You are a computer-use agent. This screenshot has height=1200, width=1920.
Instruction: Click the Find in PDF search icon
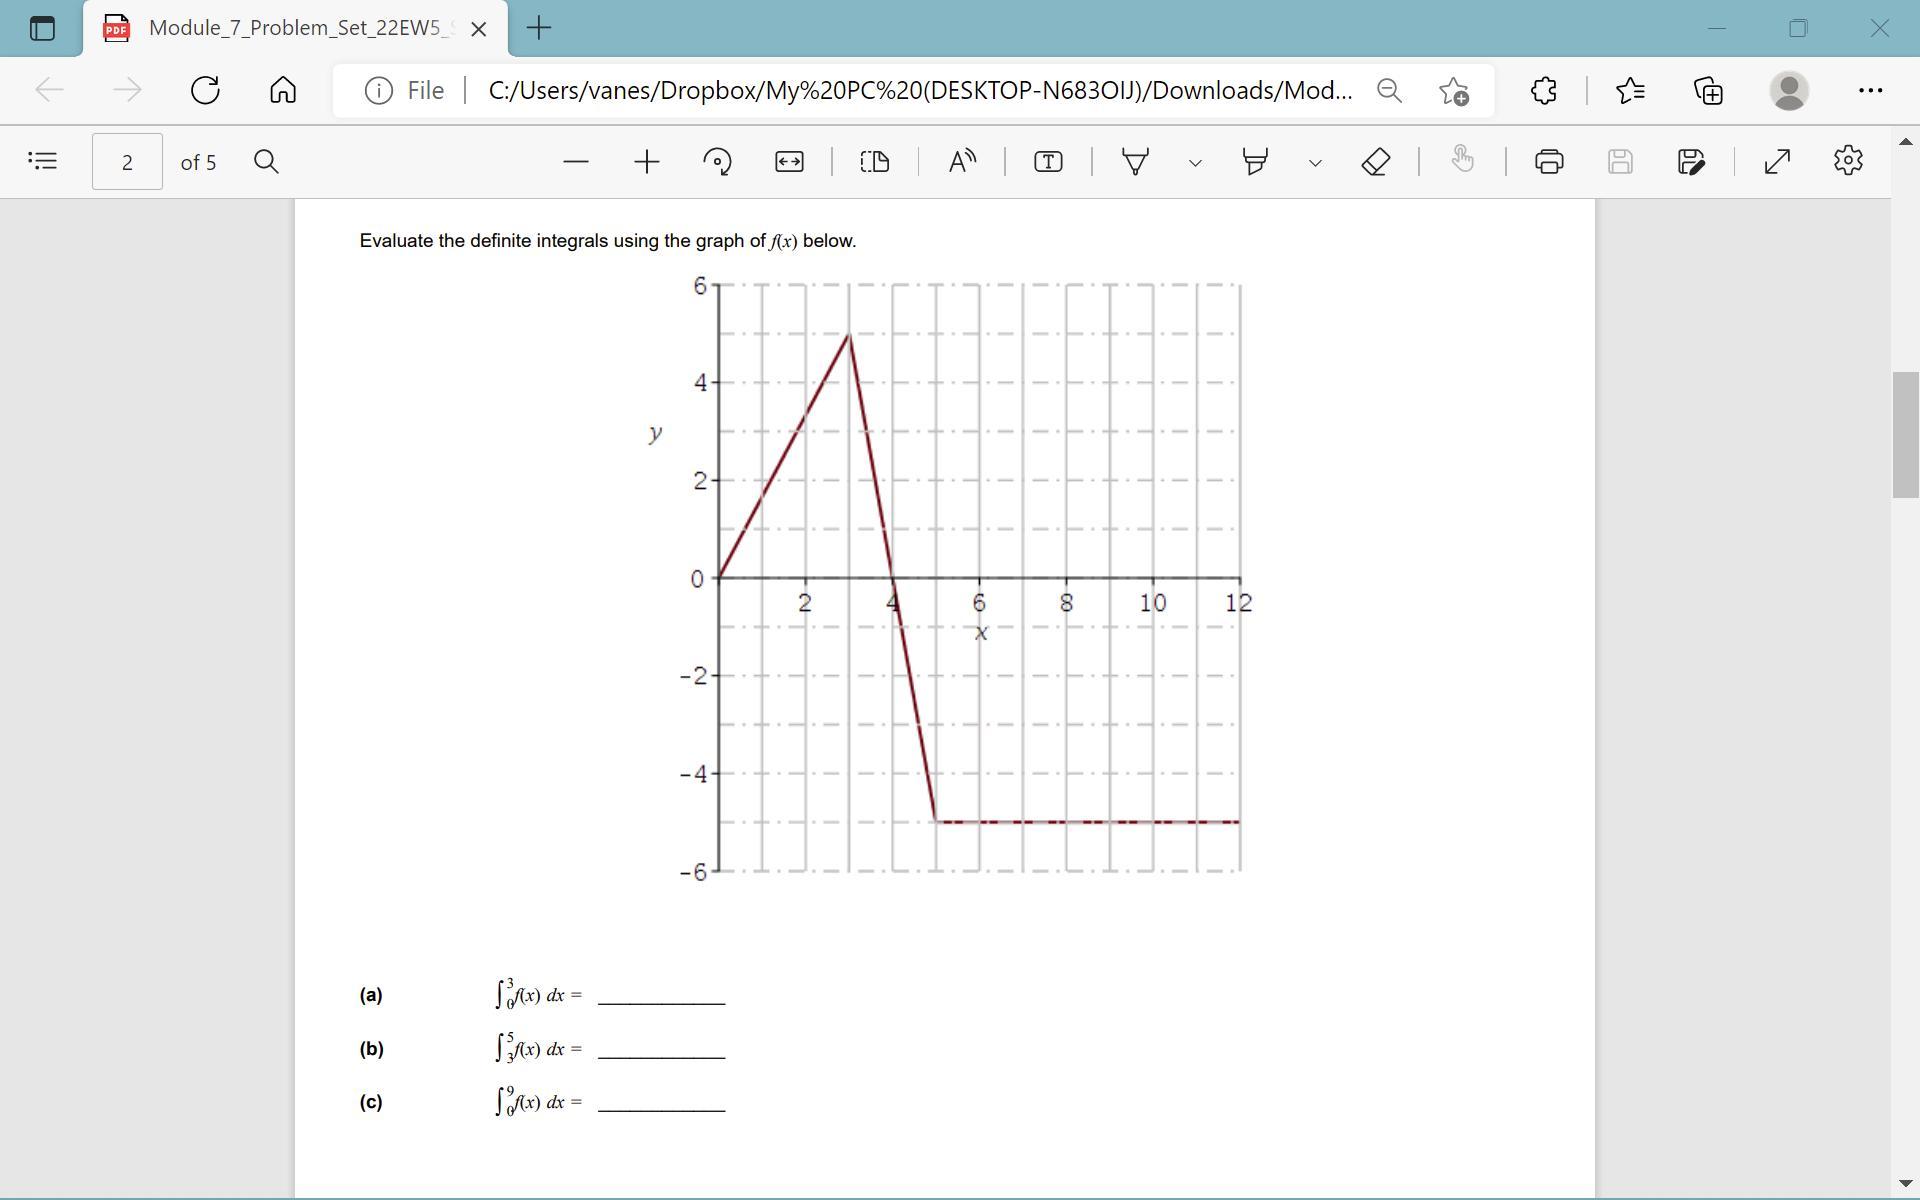tap(266, 161)
